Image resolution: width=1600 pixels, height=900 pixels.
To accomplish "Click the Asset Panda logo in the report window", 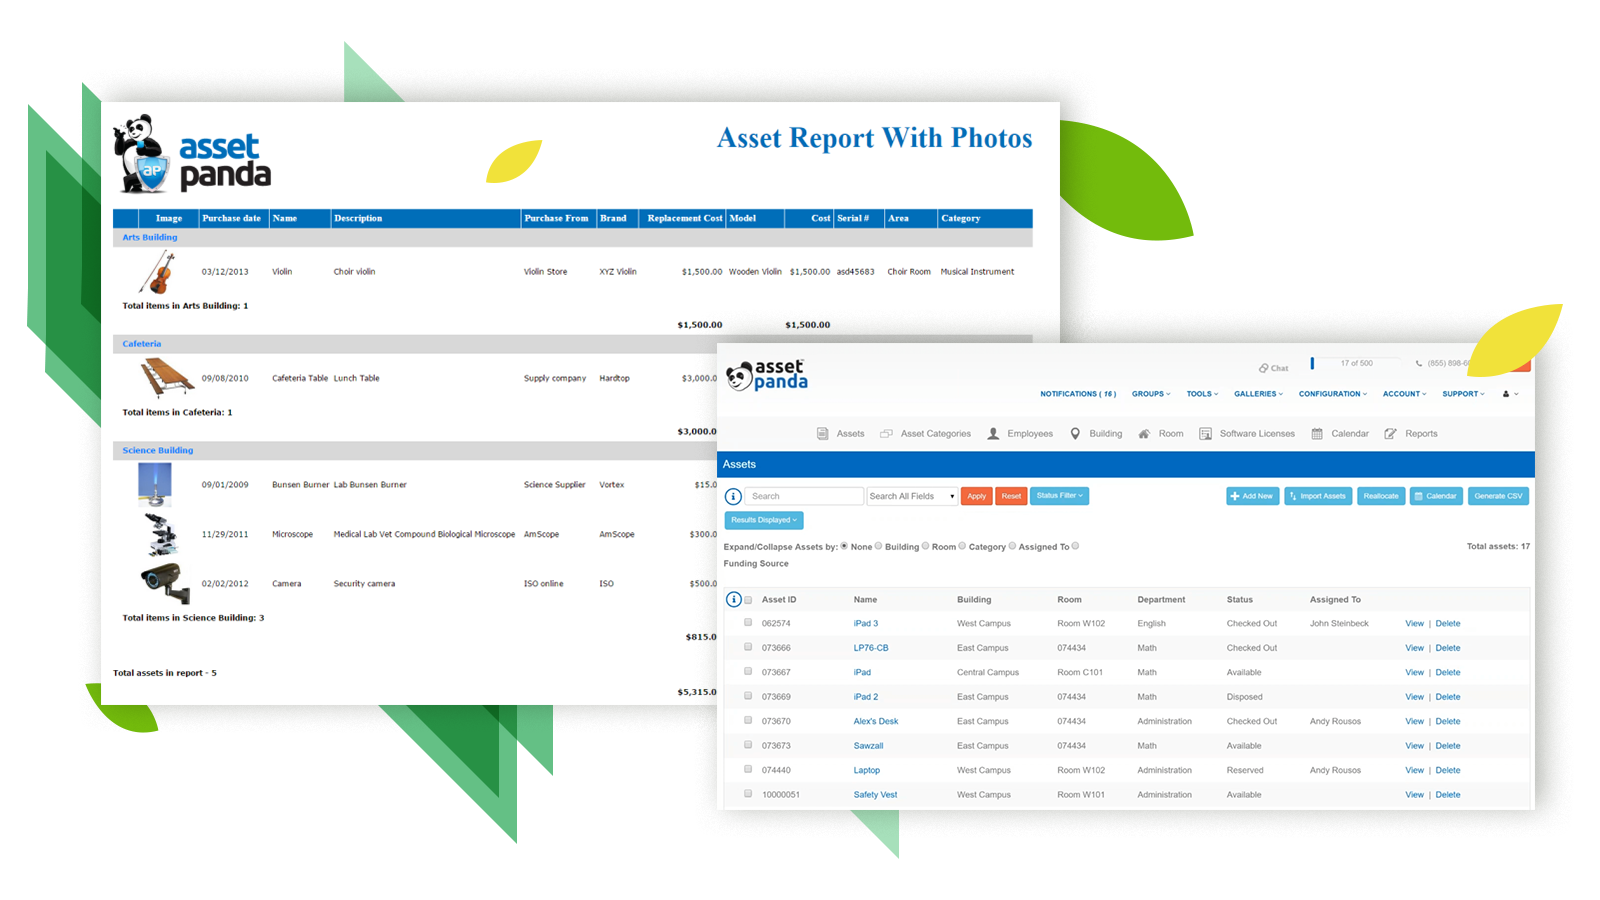I will pyautogui.click(x=192, y=153).
